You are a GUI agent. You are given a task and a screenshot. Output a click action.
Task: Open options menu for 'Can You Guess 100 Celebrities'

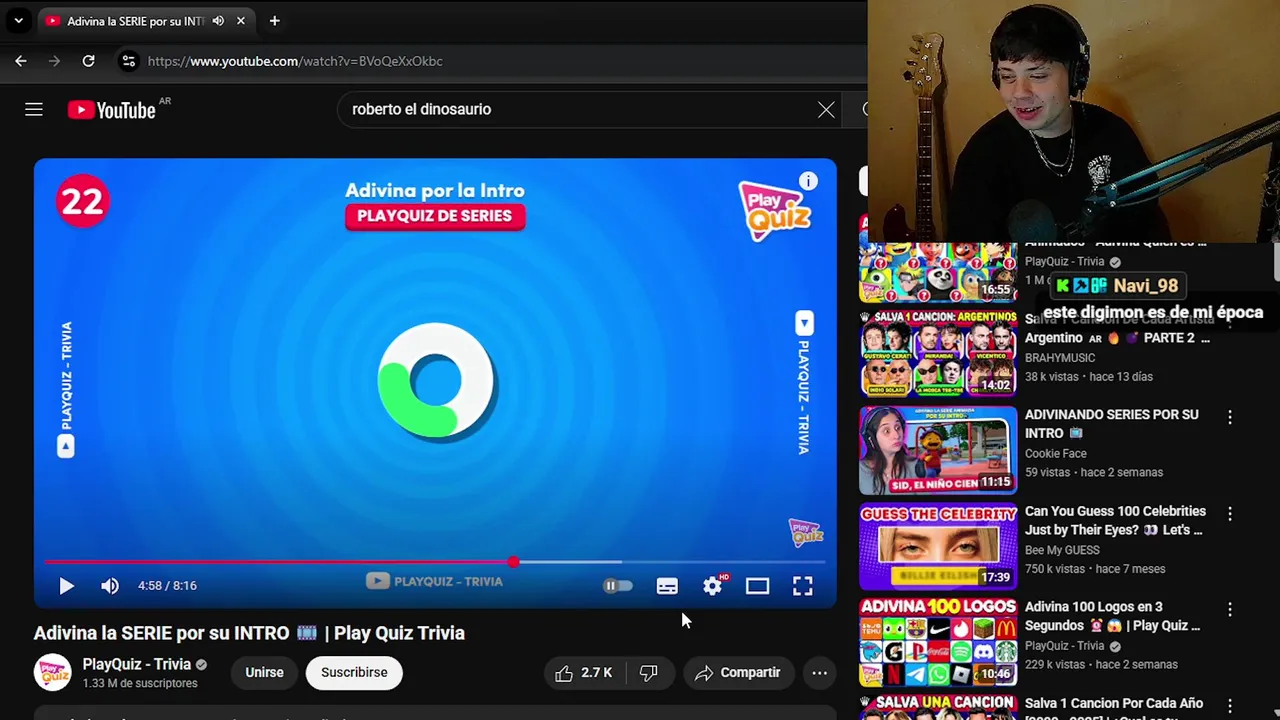point(1230,514)
